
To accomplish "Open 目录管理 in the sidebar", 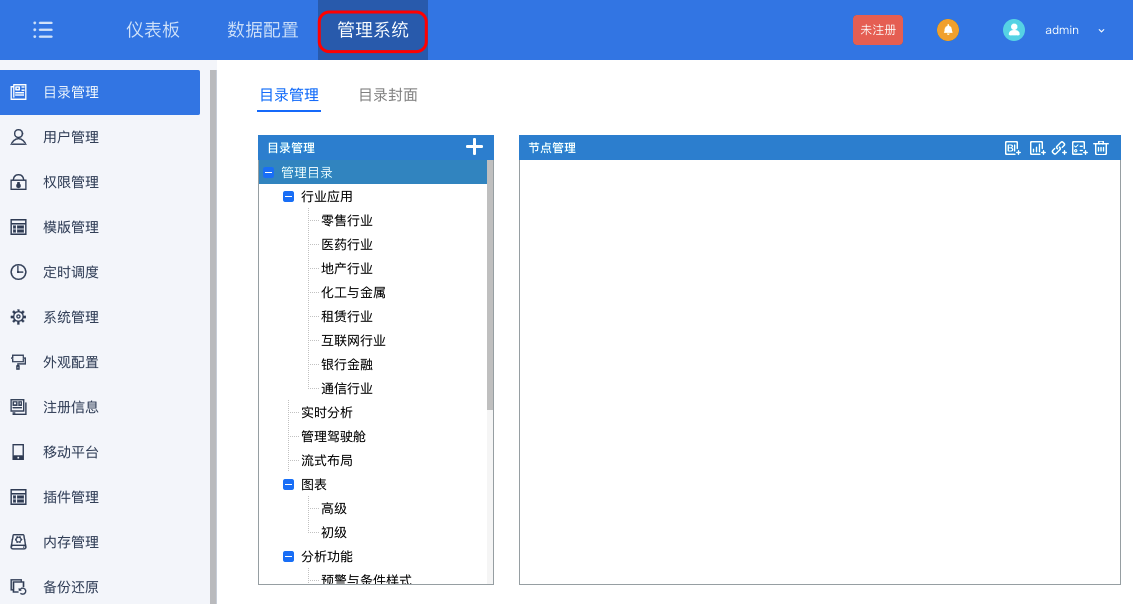I will pos(100,92).
